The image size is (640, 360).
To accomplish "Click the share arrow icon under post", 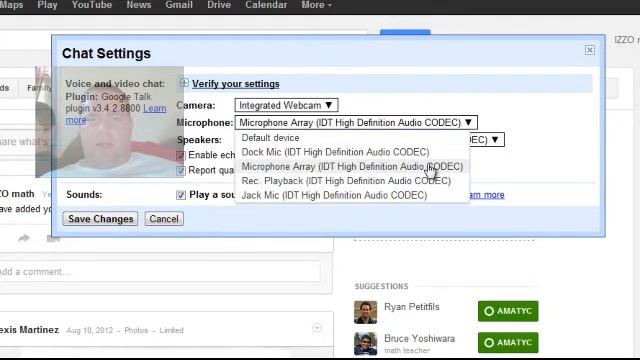I will (x=24, y=238).
